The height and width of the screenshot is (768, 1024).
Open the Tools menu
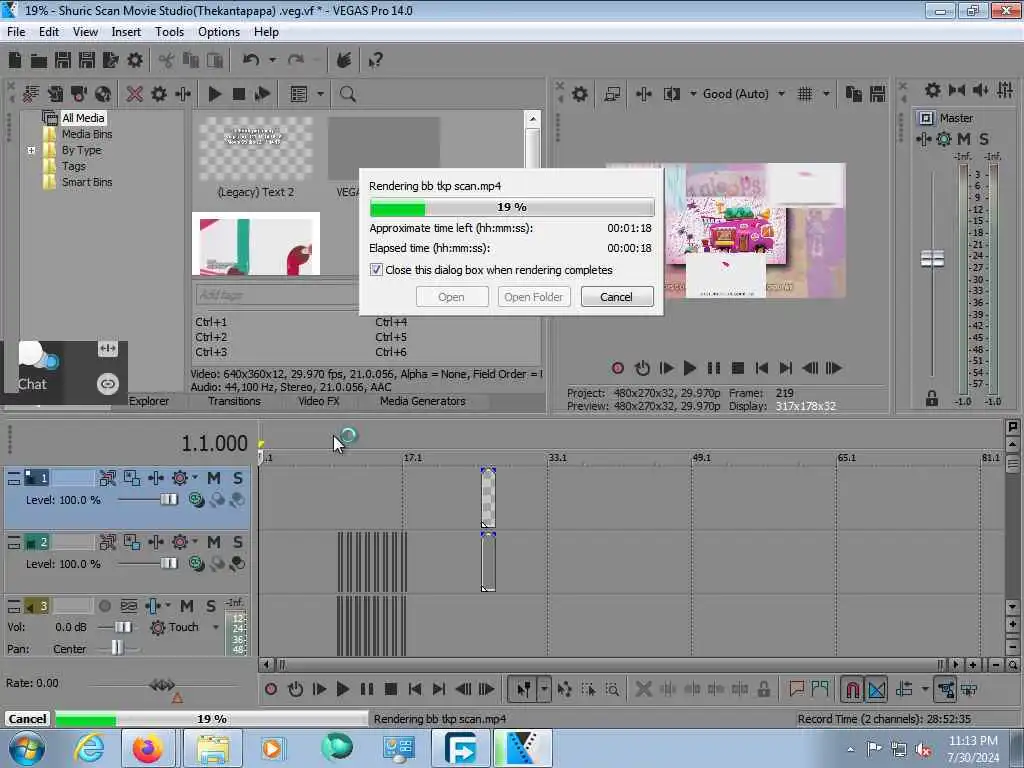[169, 32]
